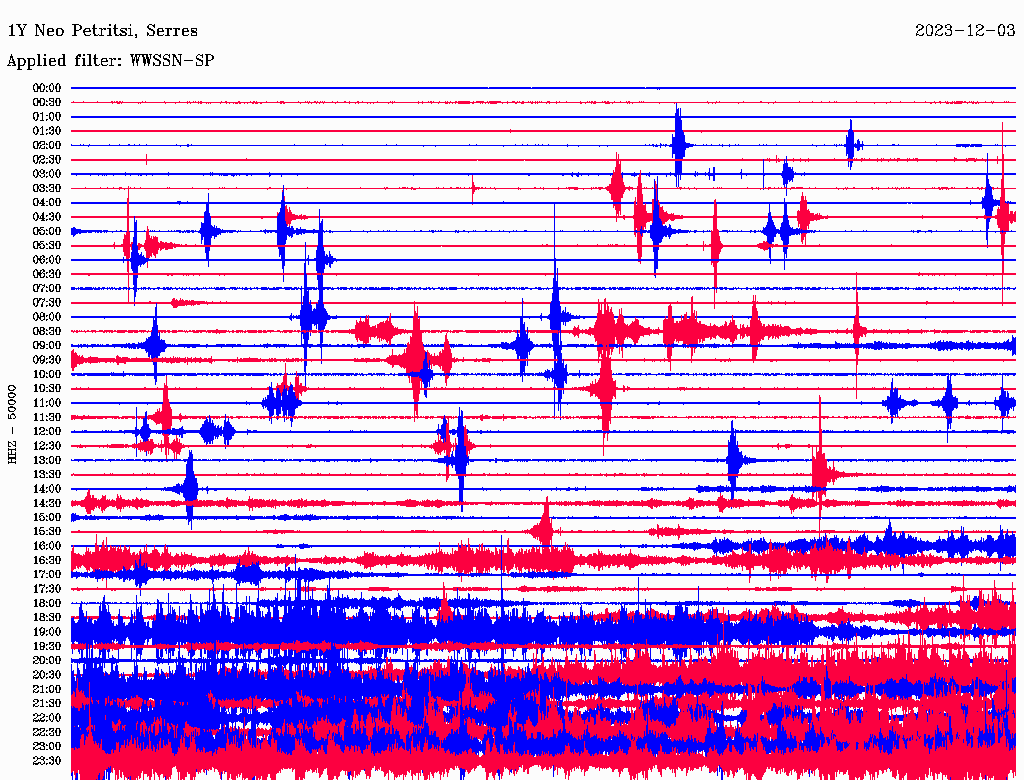Select the 15:00 time label
The height and width of the screenshot is (780, 1024).
coord(47,517)
